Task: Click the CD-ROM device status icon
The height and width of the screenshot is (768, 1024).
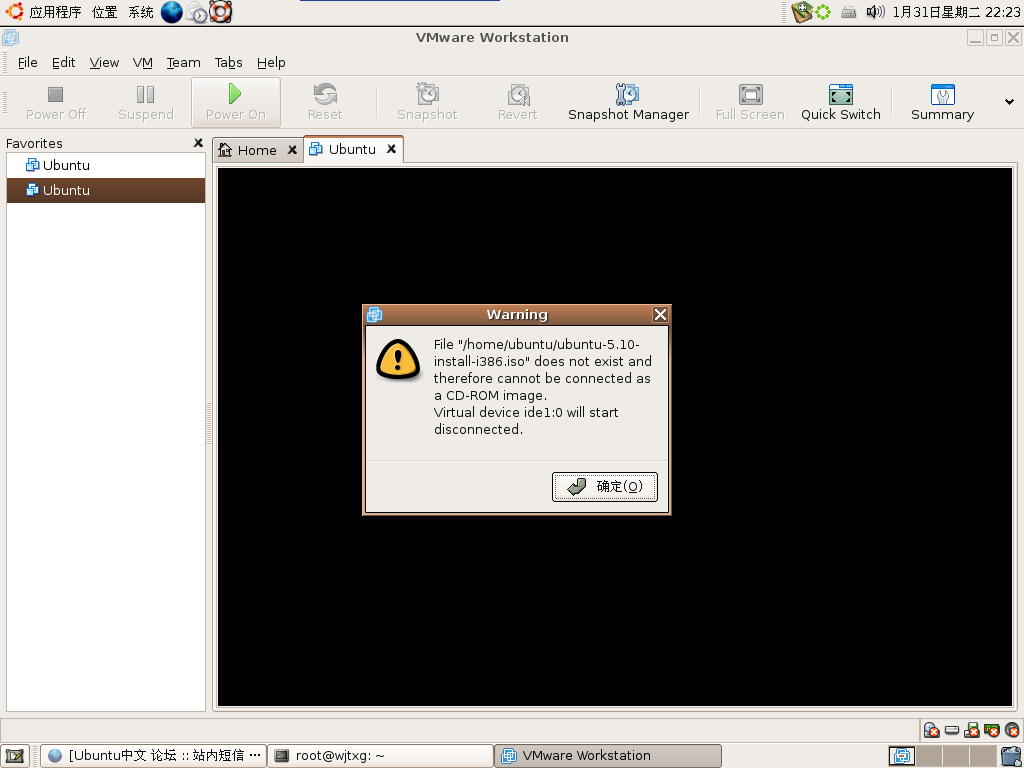Action: tap(932, 730)
